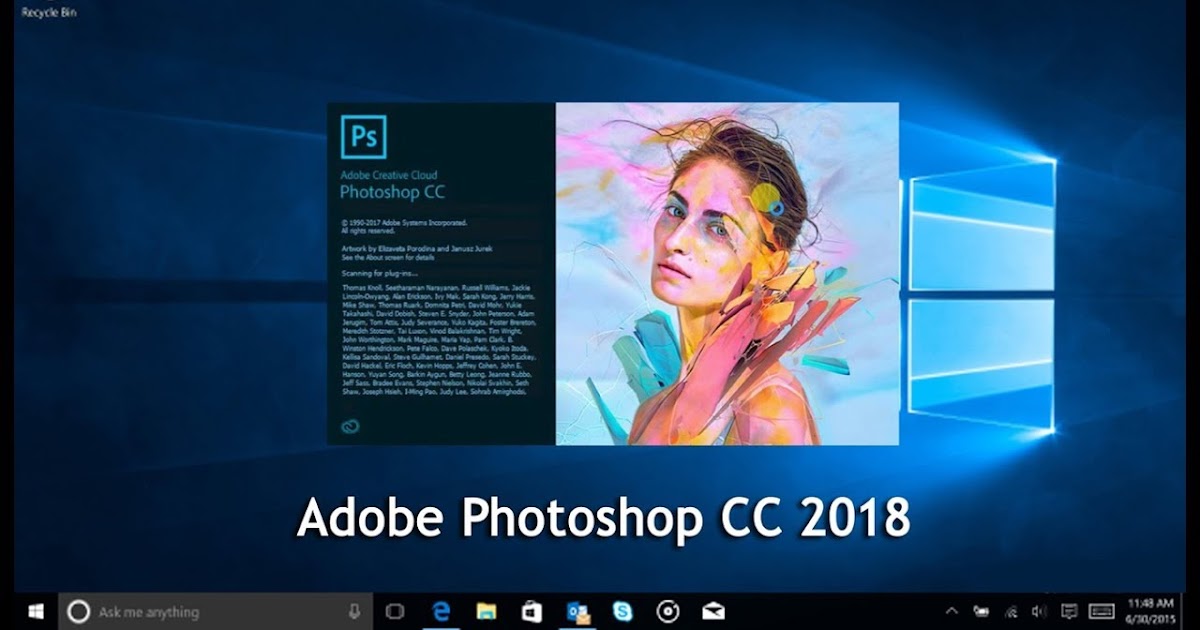Launch Skype from the taskbar
The height and width of the screenshot is (630, 1200).
[x=623, y=611]
